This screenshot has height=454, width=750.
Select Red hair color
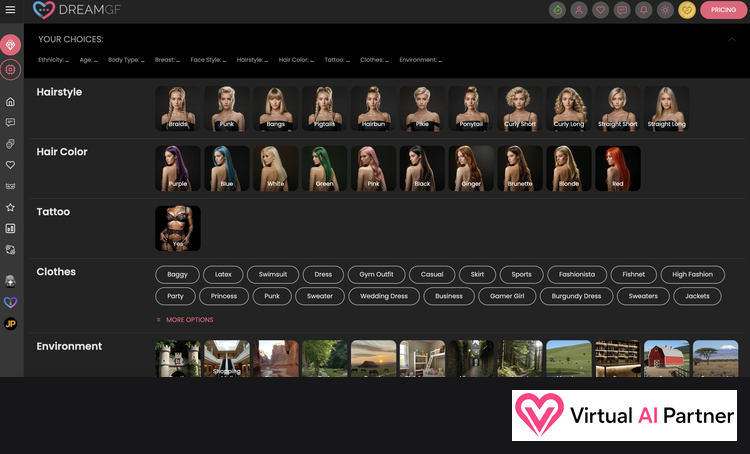(618, 168)
